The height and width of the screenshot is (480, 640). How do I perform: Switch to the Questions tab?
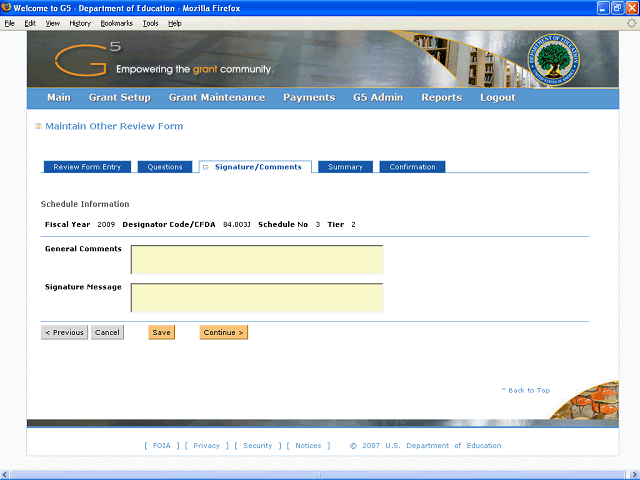(165, 167)
